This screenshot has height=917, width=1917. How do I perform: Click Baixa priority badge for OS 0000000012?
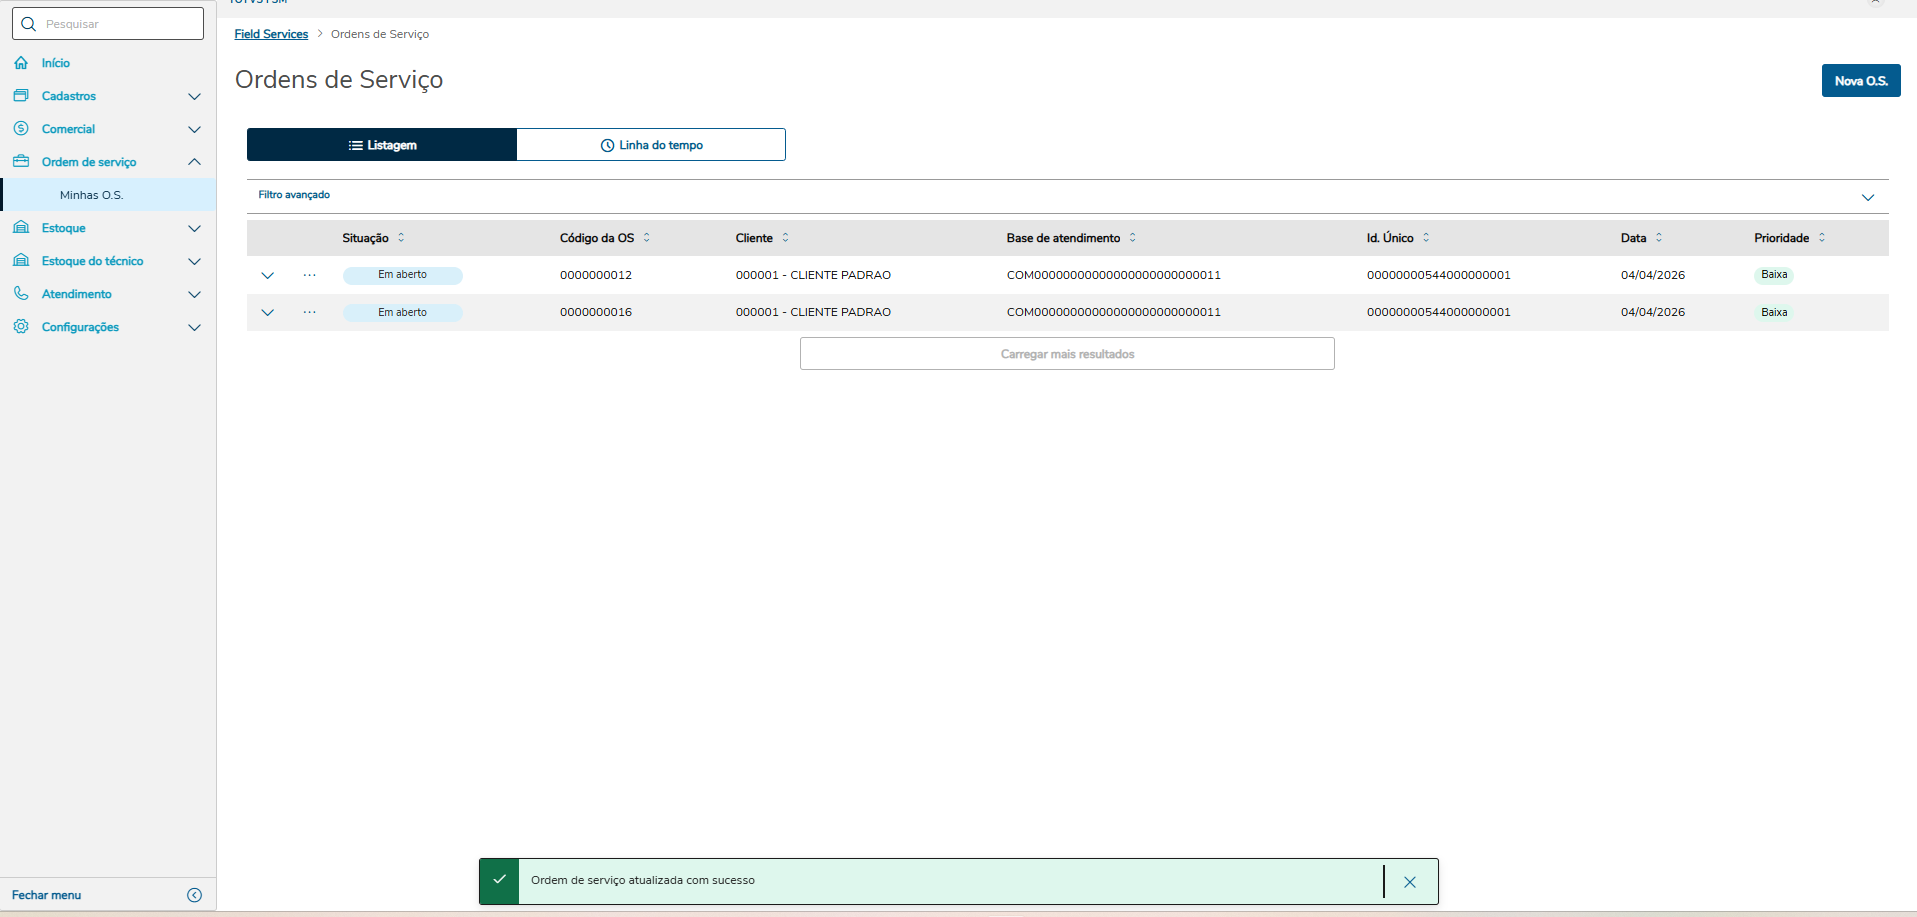click(1774, 275)
